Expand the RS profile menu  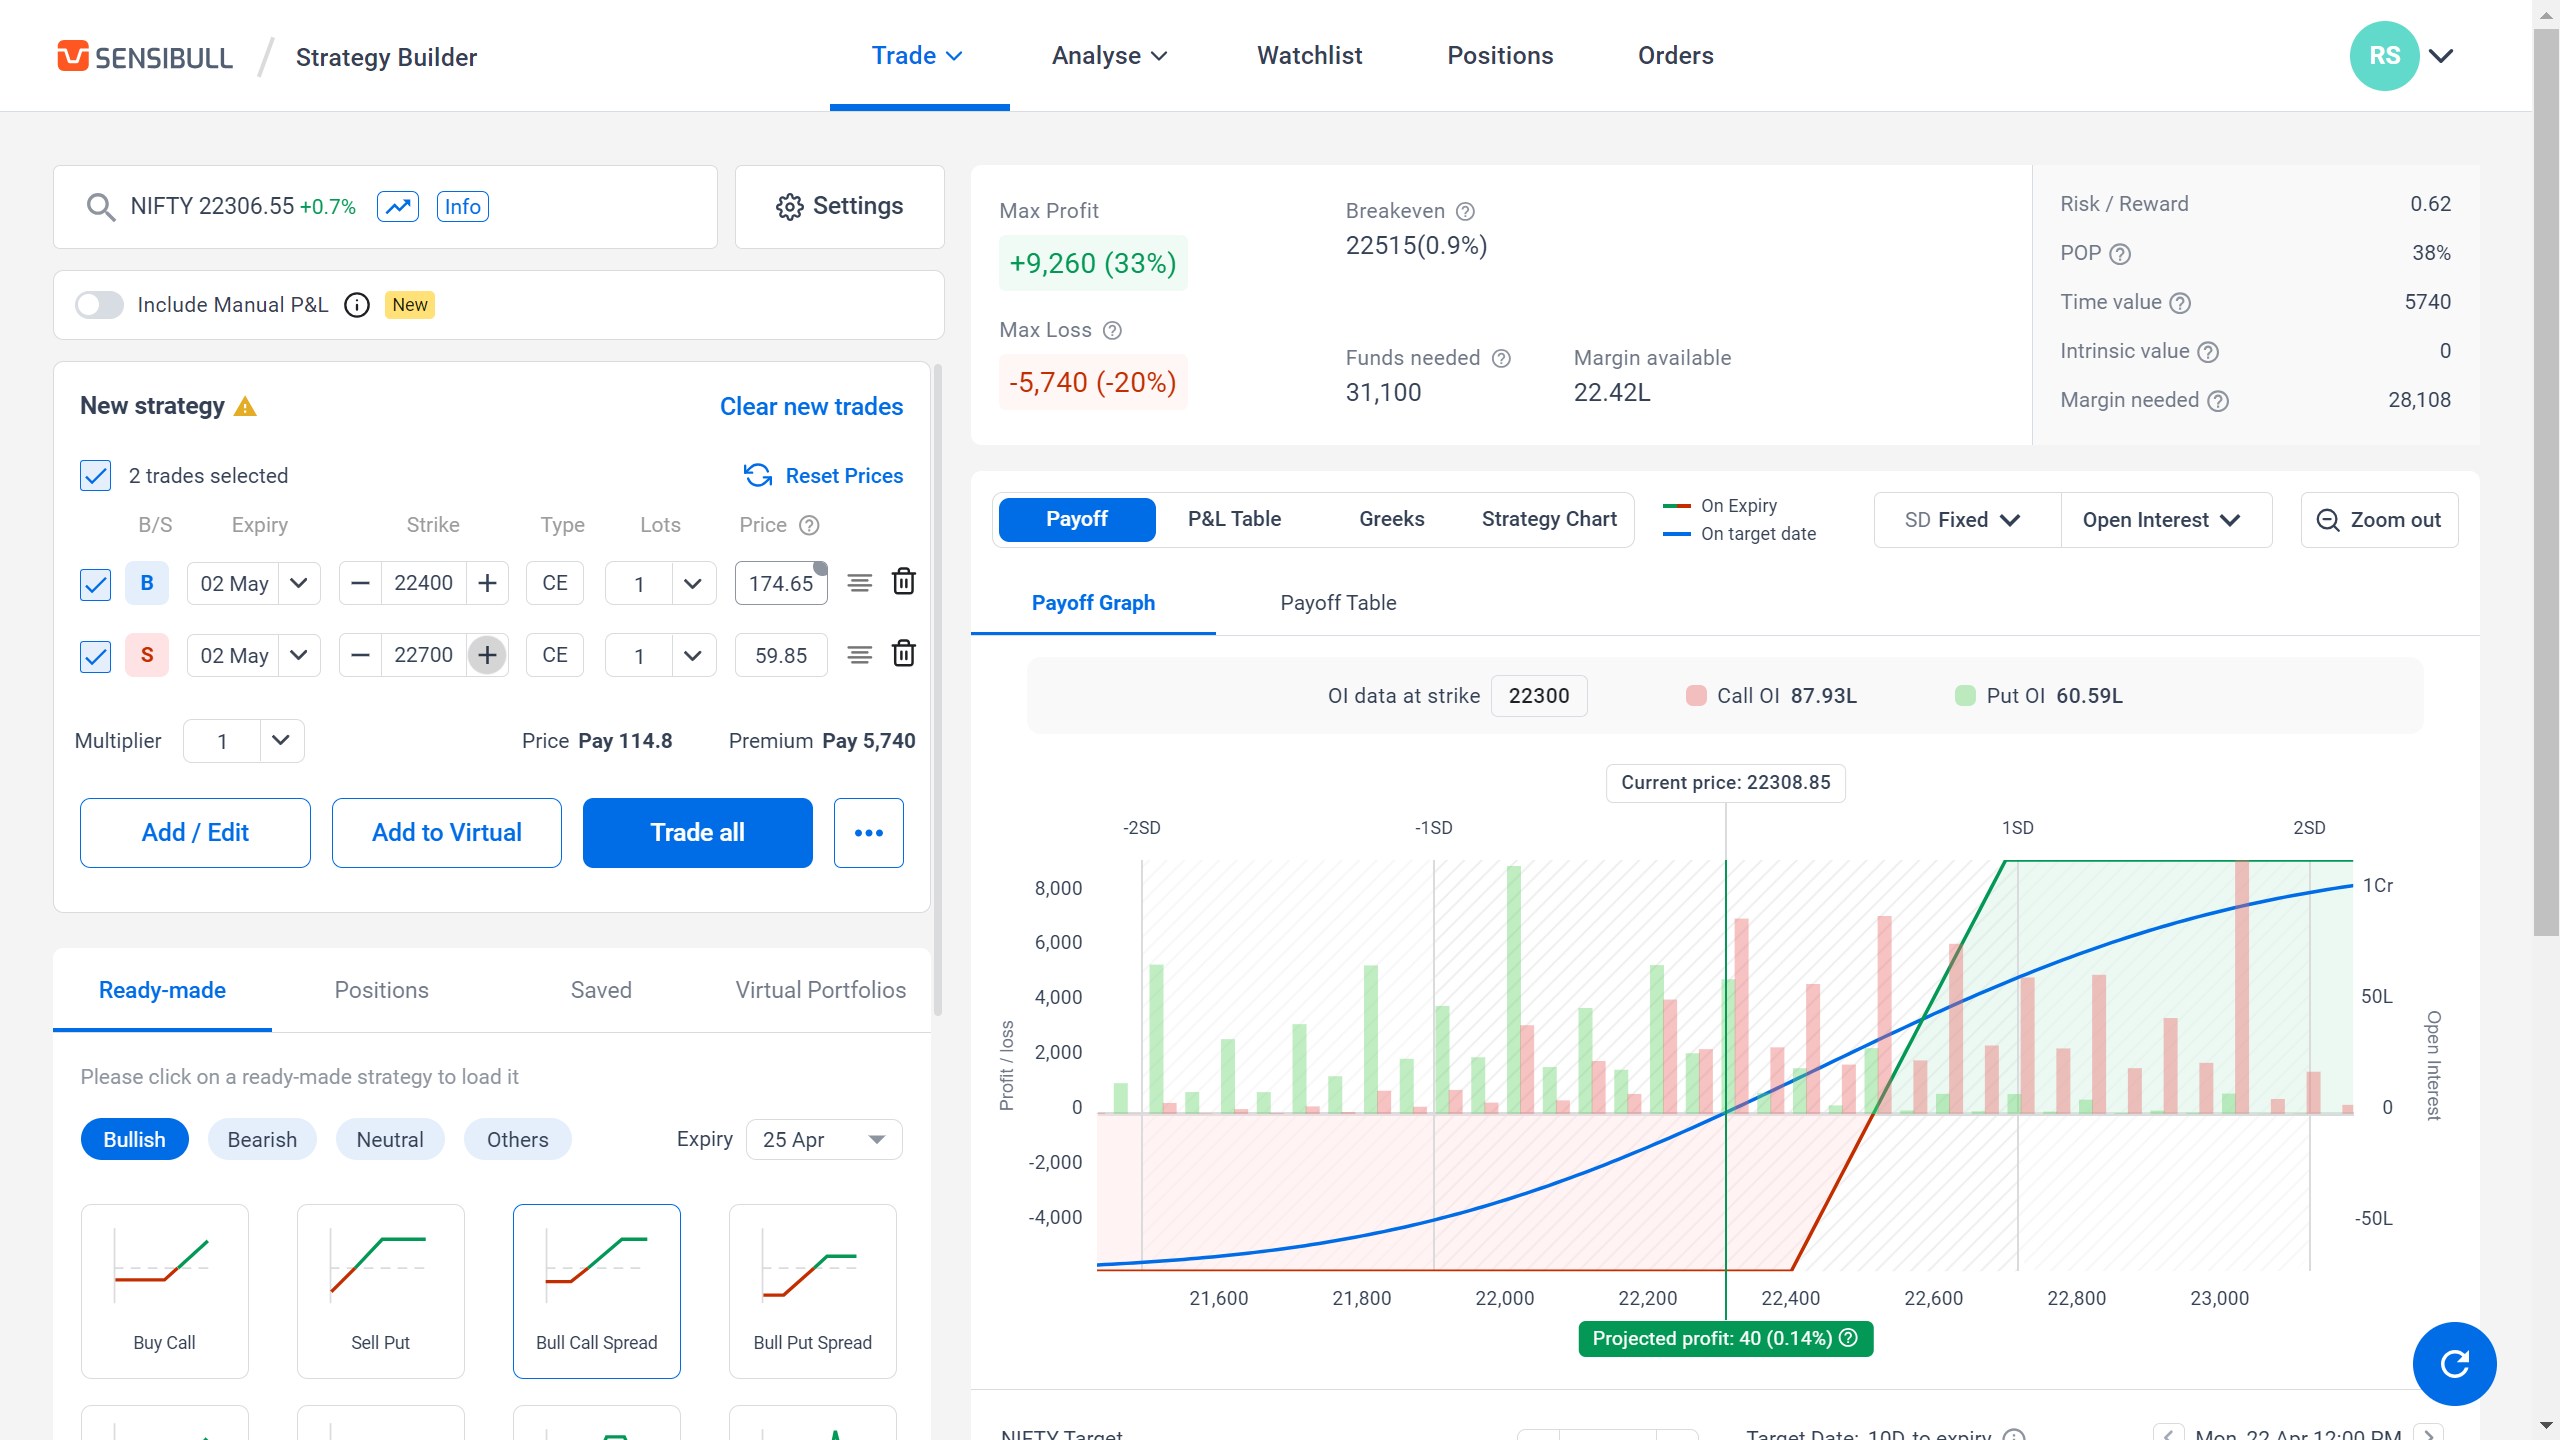(2441, 56)
